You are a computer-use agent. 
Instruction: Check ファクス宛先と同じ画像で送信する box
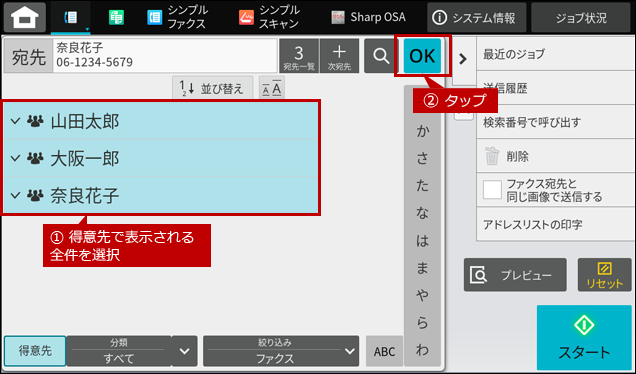pos(492,190)
